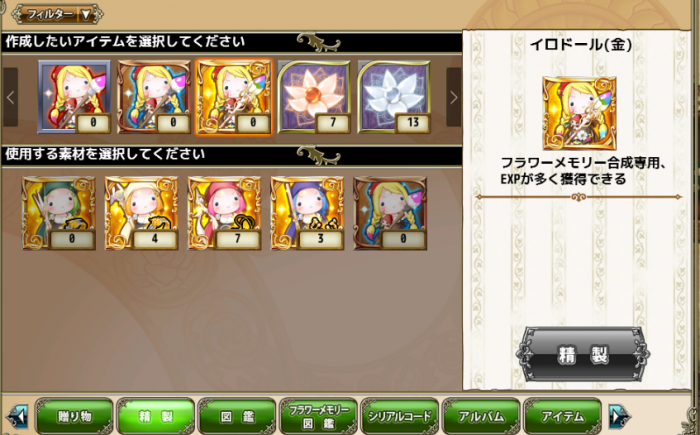
Task: Click the 精製 refine button in details panel
Action: [583, 355]
